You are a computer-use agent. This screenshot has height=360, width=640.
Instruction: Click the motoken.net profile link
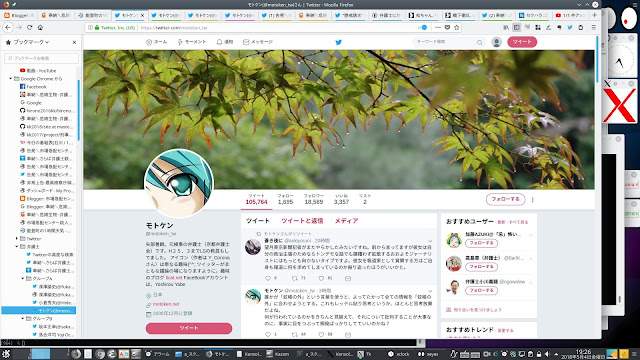[x=166, y=304]
